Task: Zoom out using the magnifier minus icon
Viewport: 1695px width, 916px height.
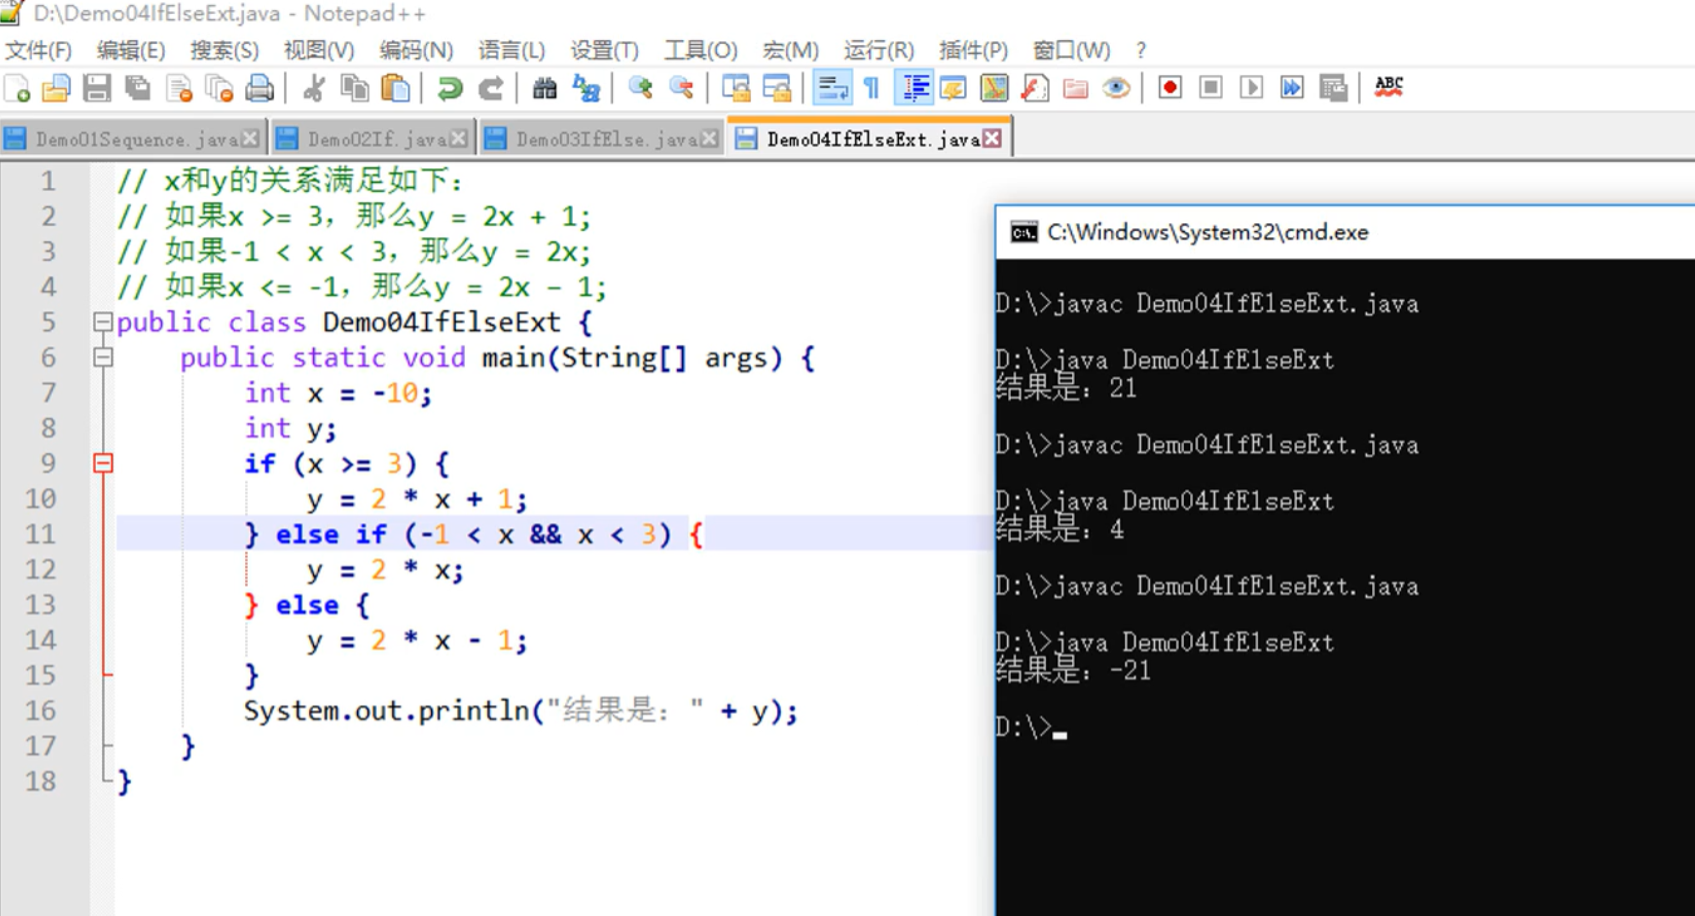Action: (681, 89)
